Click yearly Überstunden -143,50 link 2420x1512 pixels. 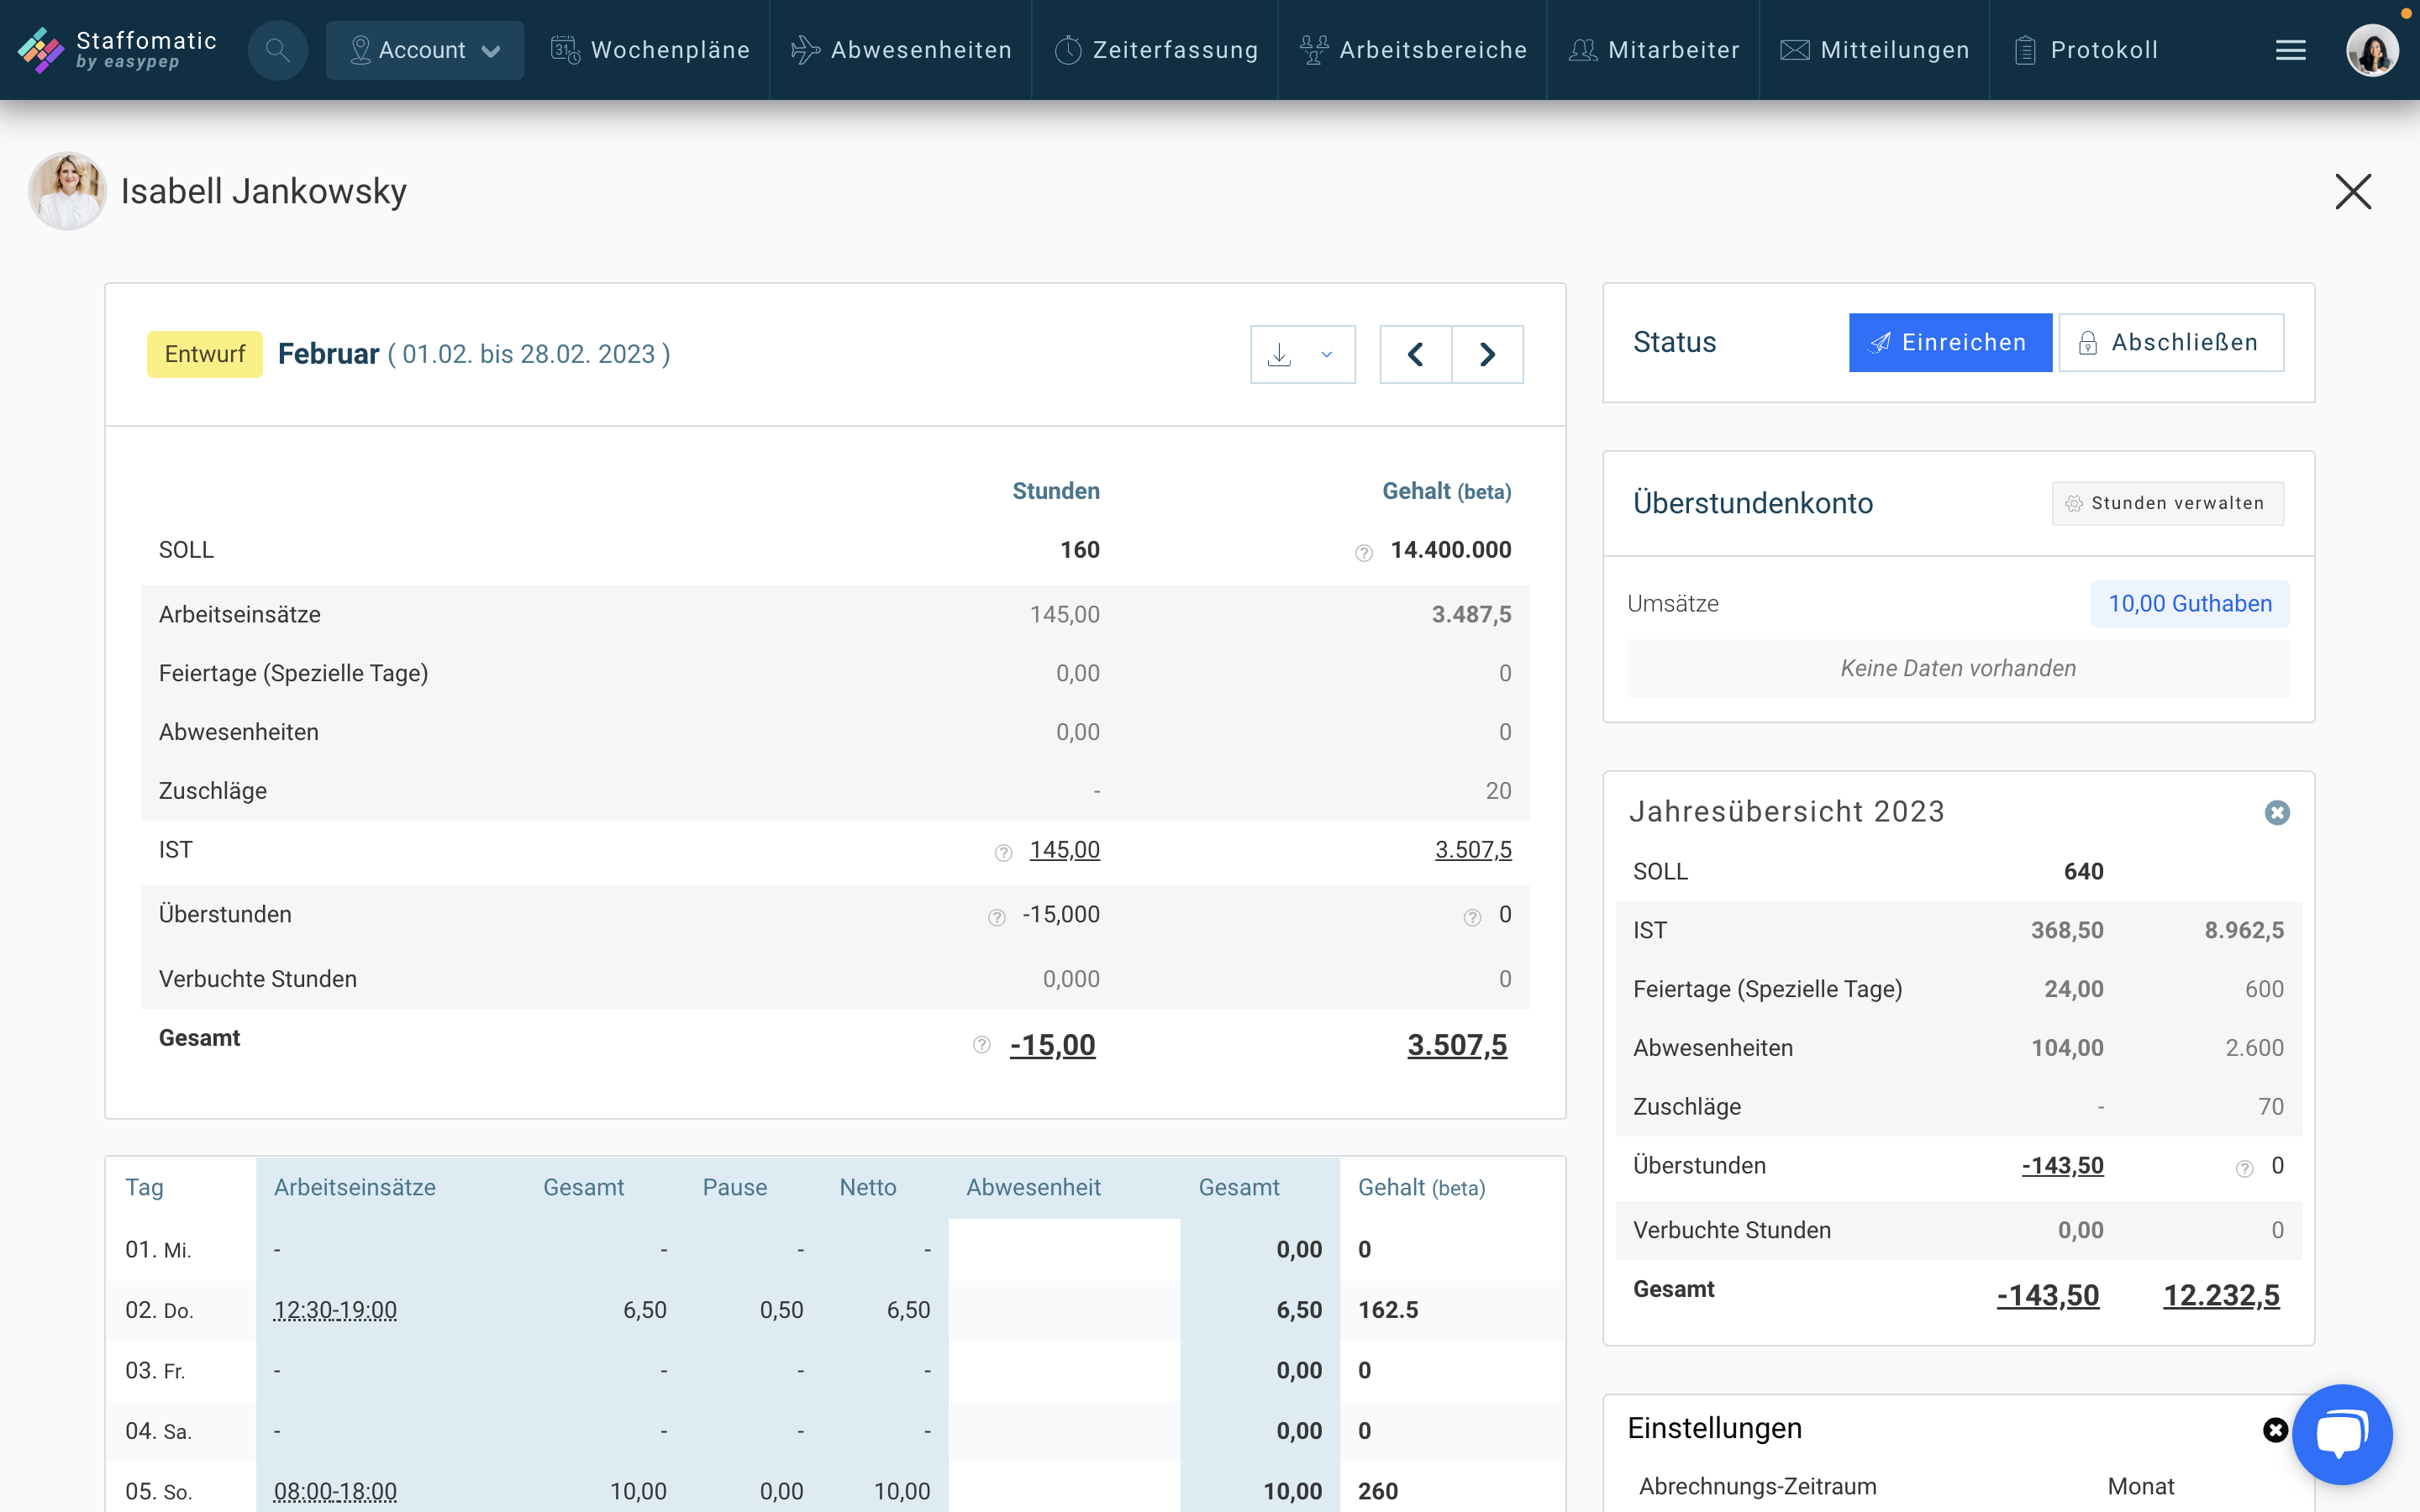[2063, 1166]
